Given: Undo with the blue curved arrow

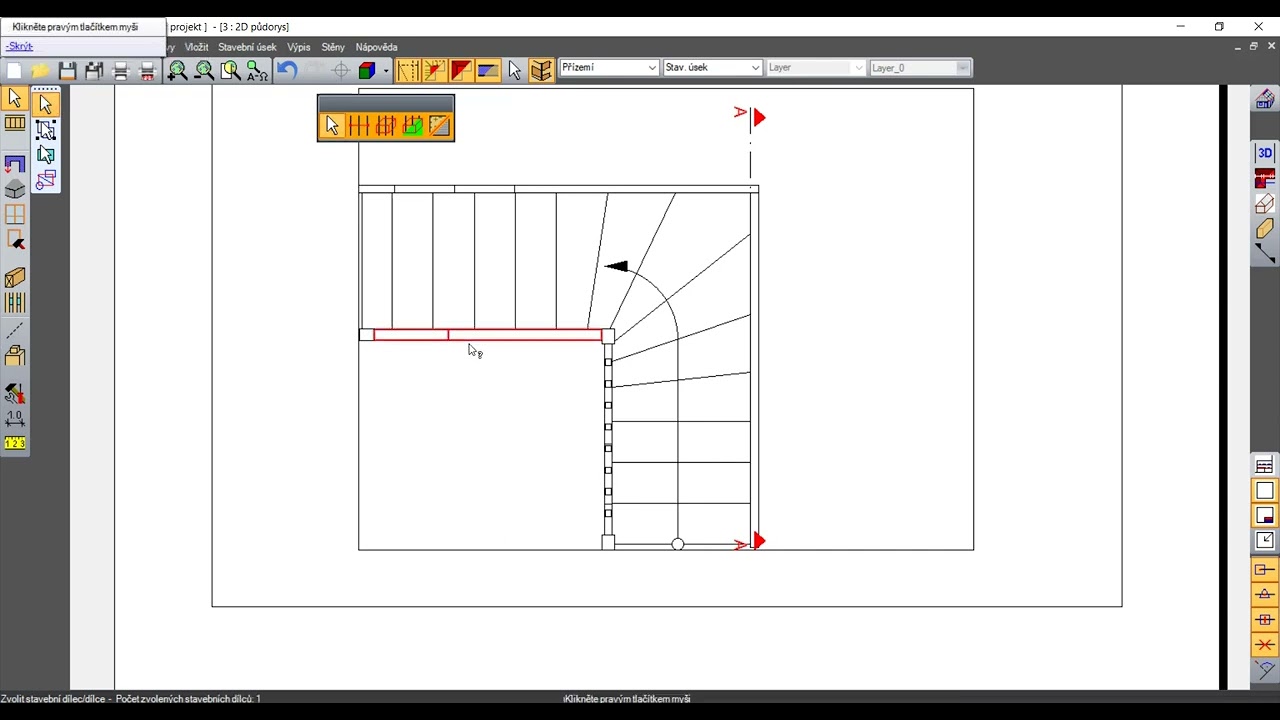Looking at the screenshot, I should (287, 70).
